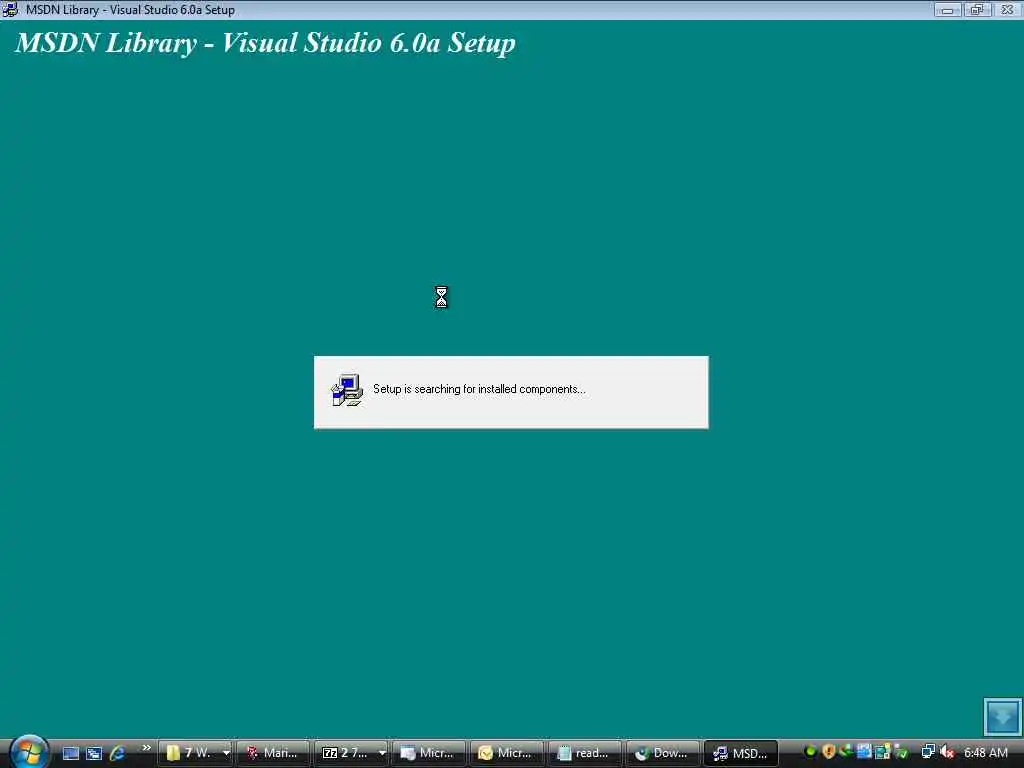Expand the 7-Zip group dropdown arrow
The width and height of the screenshot is (1024, 768).
[x=382, y=753]
